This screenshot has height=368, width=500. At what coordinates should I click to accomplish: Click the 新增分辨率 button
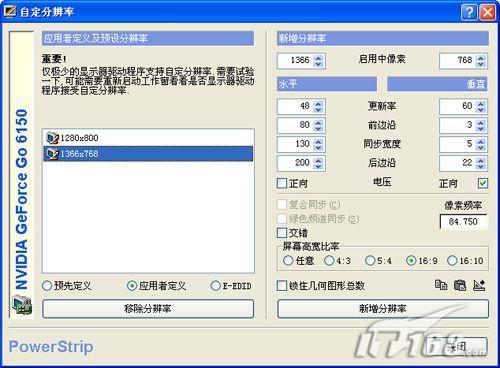(x=383, y=309)
